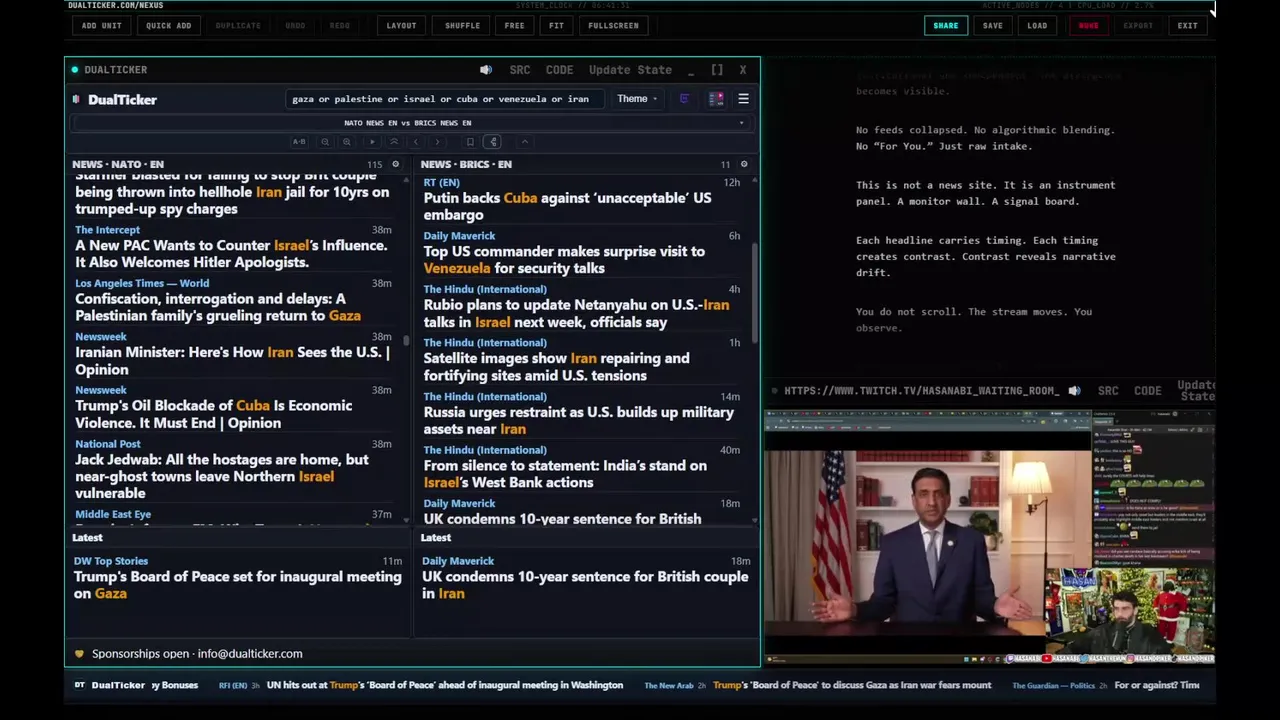
Task: Click the previous arrow in ticker toolbar
Action: pos(416,142)
